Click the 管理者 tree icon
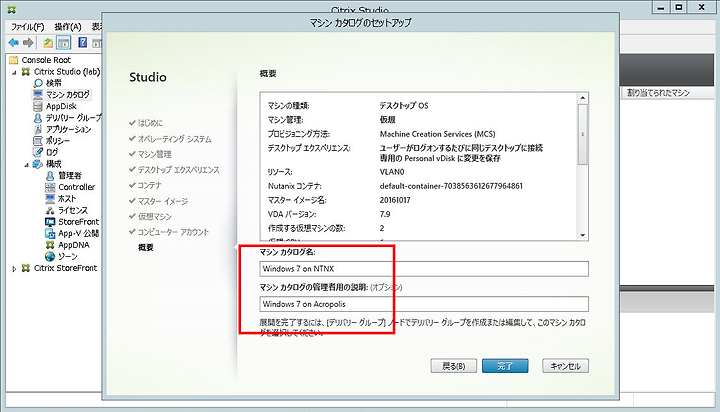This screenshot has height=412, width=720. point(50,175)
